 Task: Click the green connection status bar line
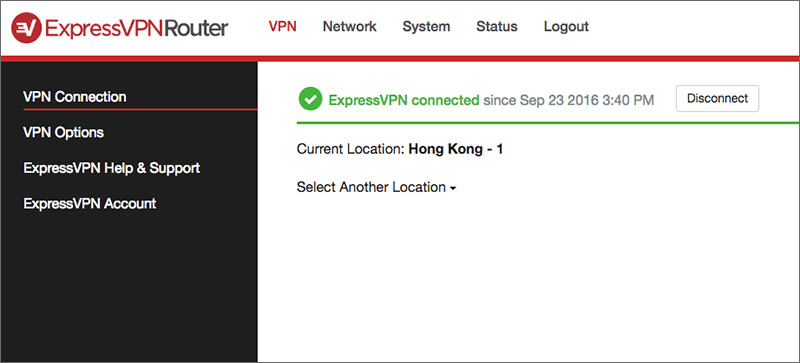(x=548, y=123)
